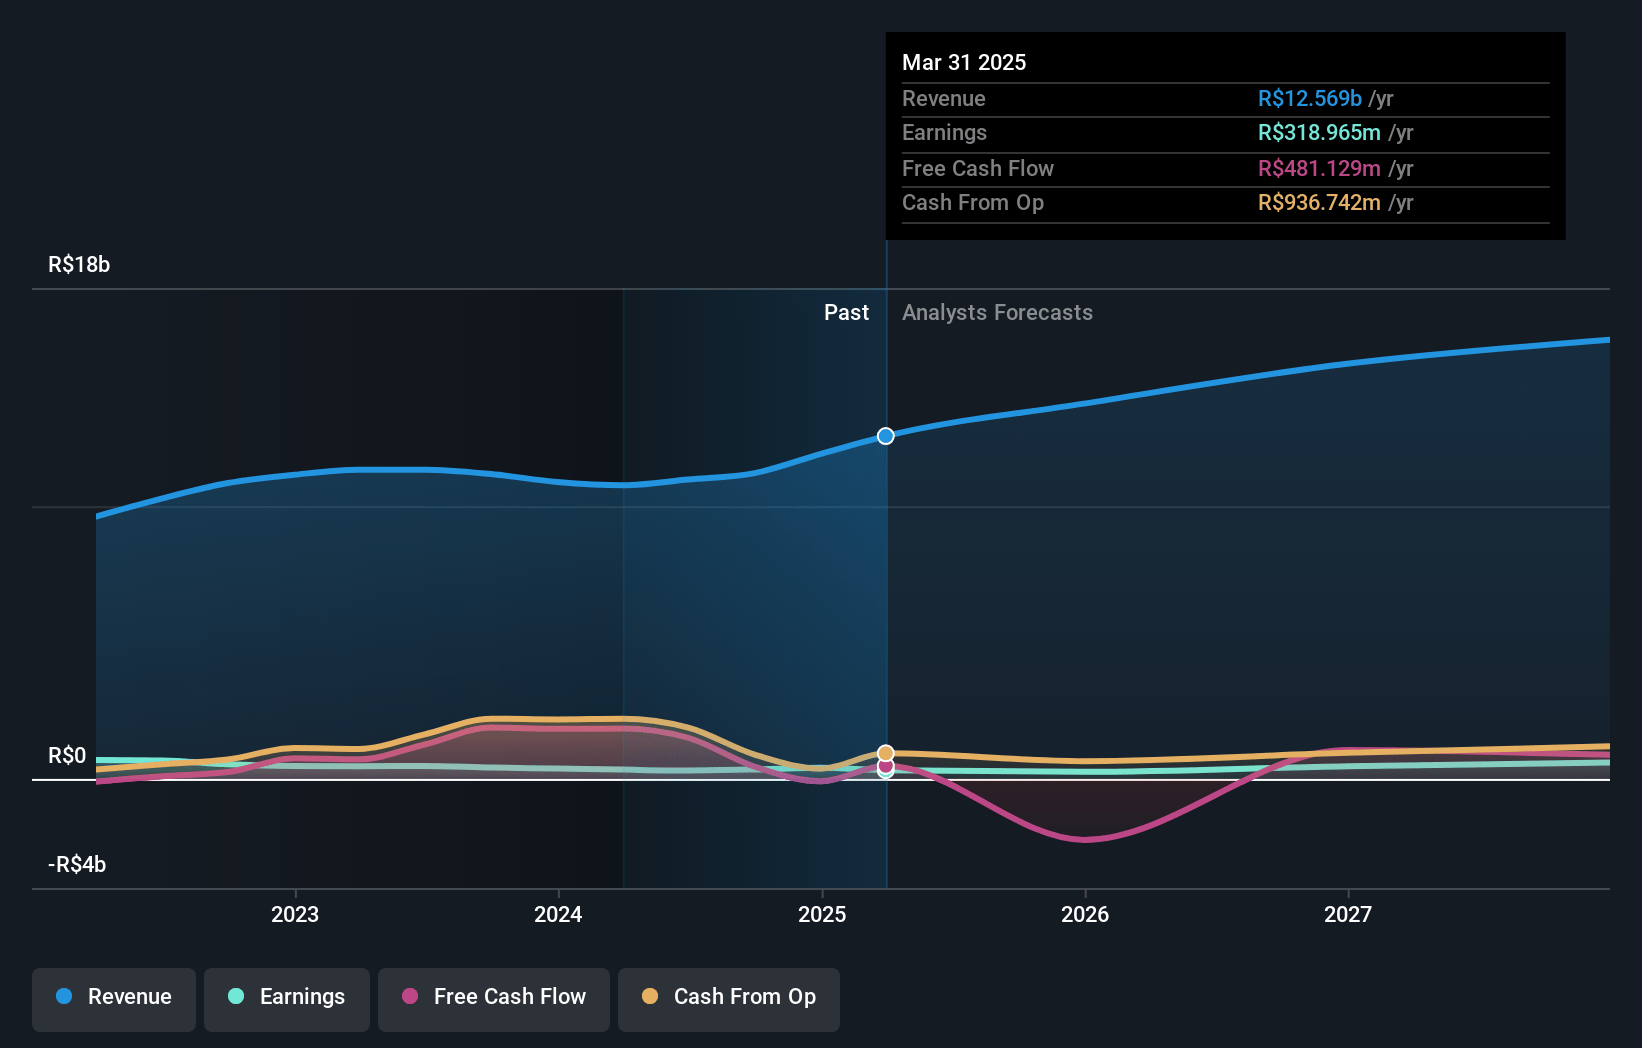Click the Analysts Forecasts label
1642x1048 pixels.
pos(997,313)
